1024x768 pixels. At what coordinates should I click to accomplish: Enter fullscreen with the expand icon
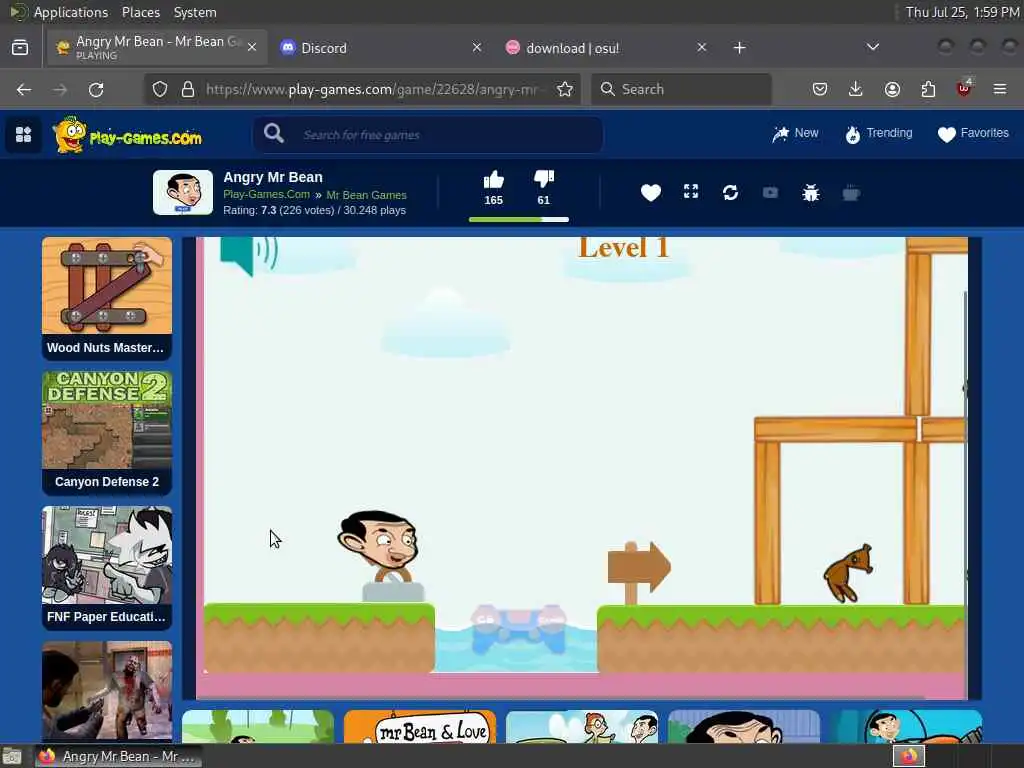[x=691, y=191]
